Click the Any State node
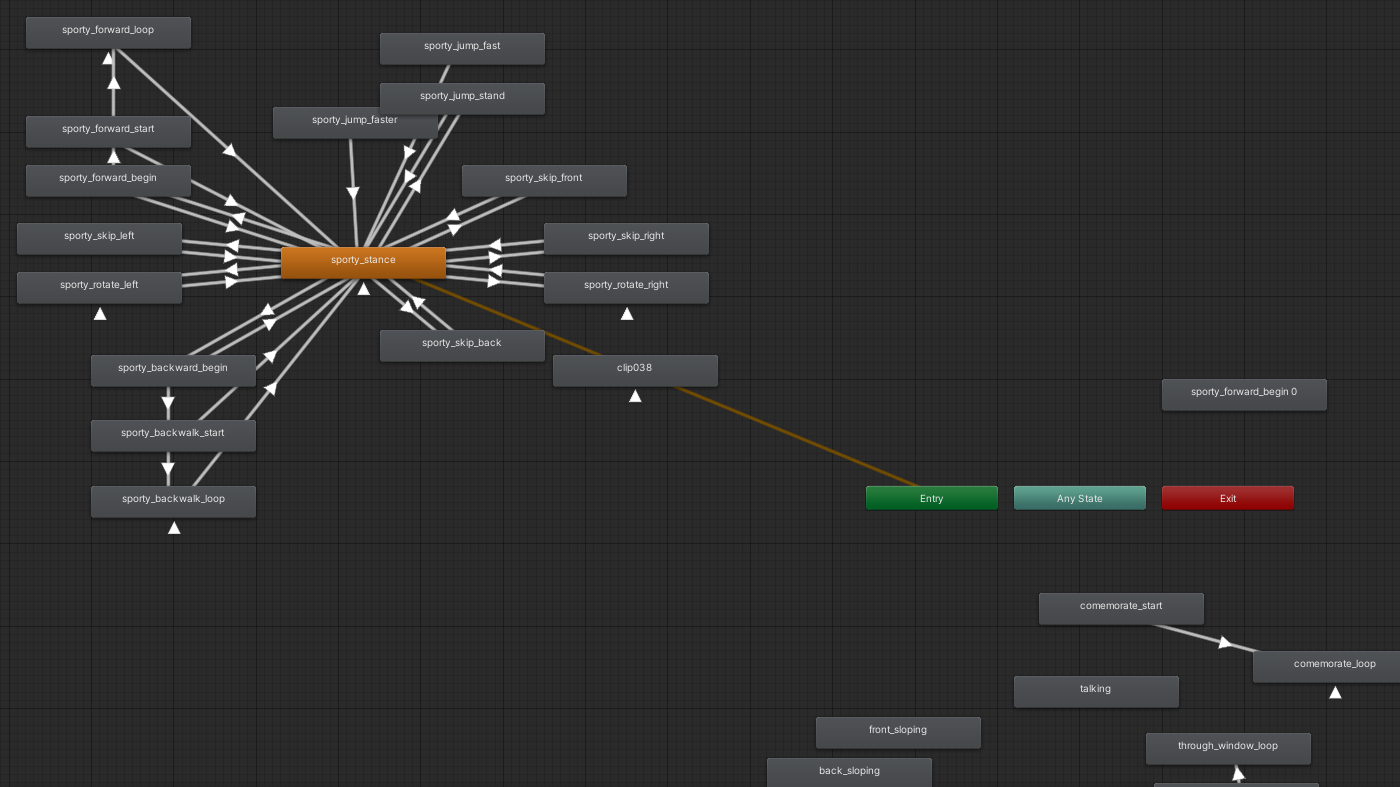1400x787 pixels. (x=1079, y=498)
